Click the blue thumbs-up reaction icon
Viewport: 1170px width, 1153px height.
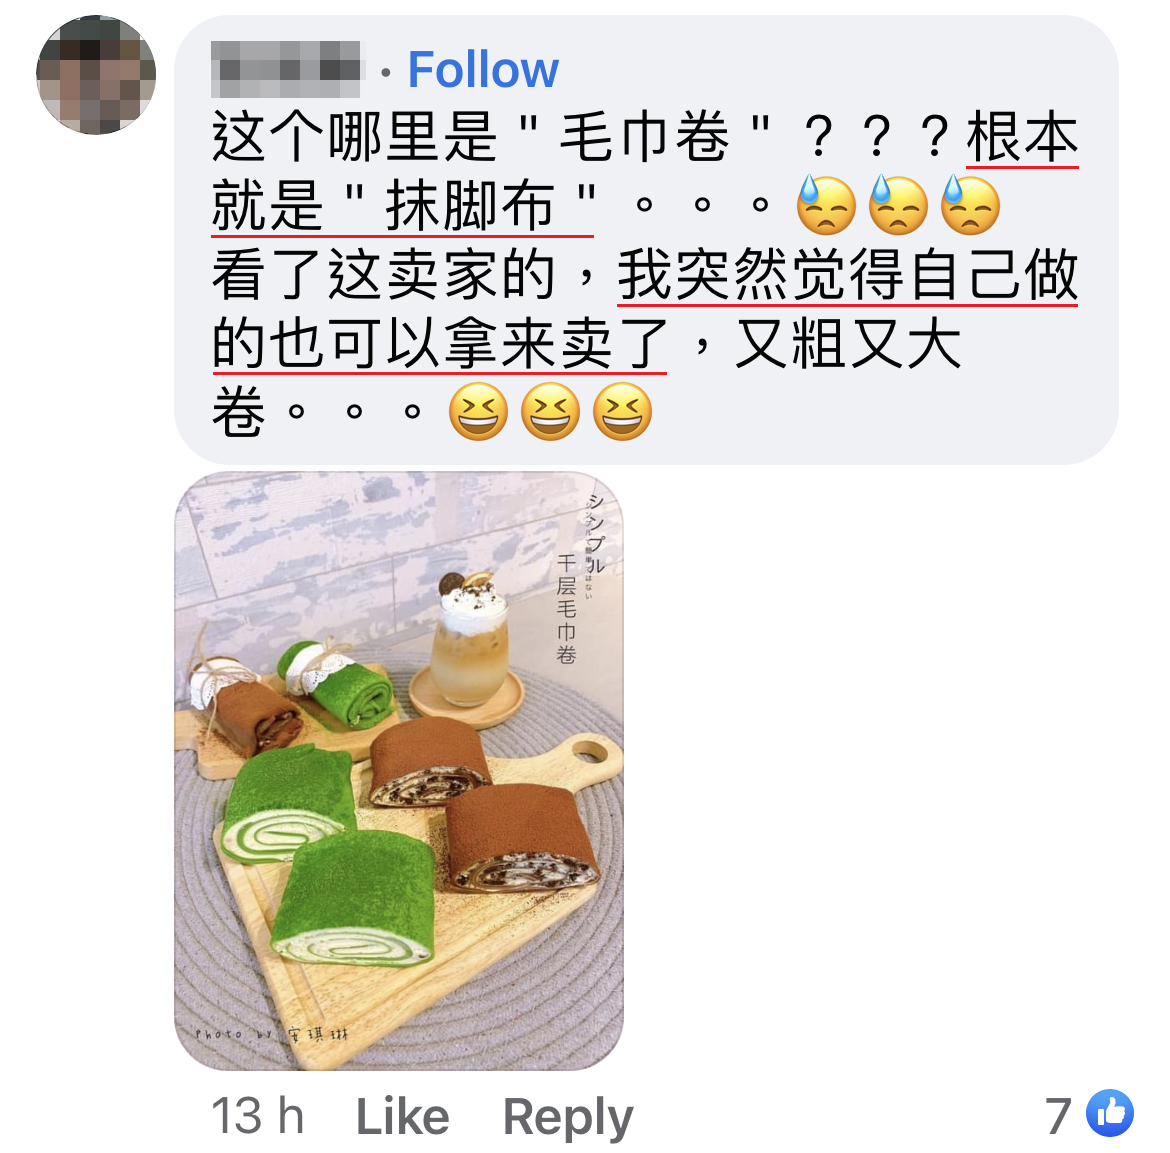click(x=1110, y=1113)
